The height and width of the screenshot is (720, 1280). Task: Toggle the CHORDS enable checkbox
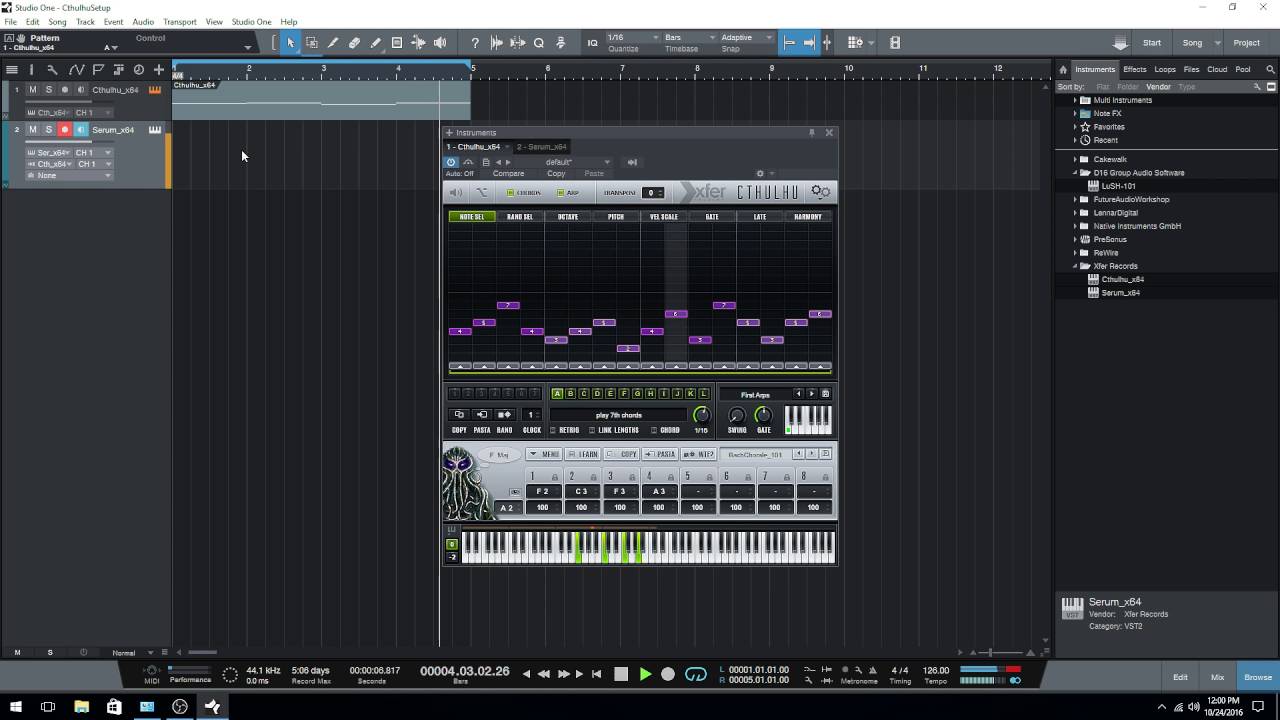pos(510,193)
